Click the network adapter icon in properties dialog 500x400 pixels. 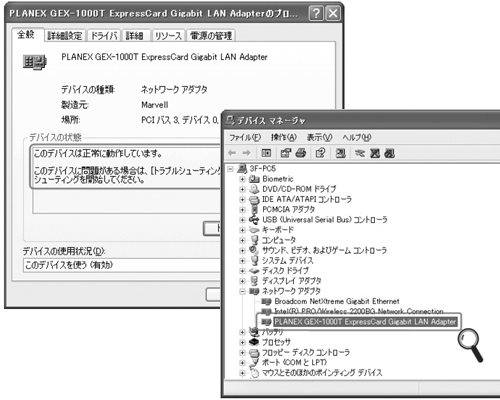click(35, 62)
